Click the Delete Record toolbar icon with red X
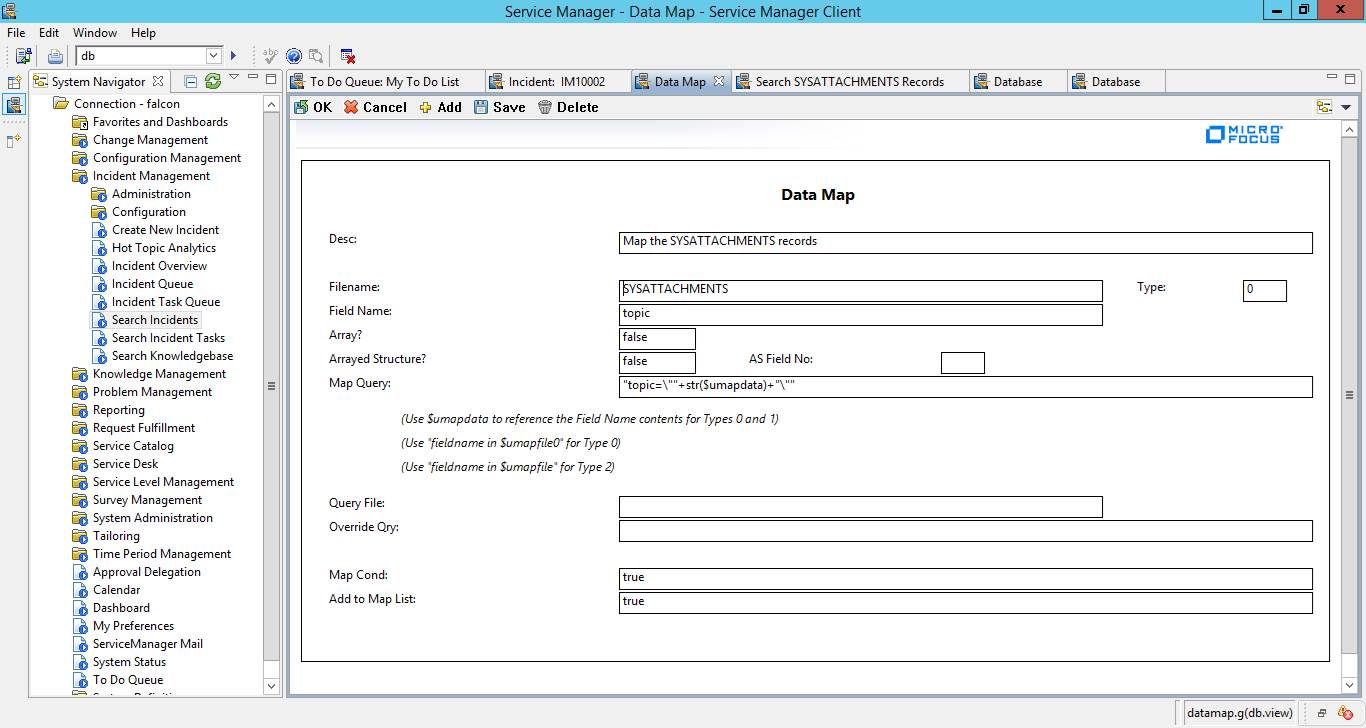Screen dimensions: 1366x728 click(x=346, y=56)
